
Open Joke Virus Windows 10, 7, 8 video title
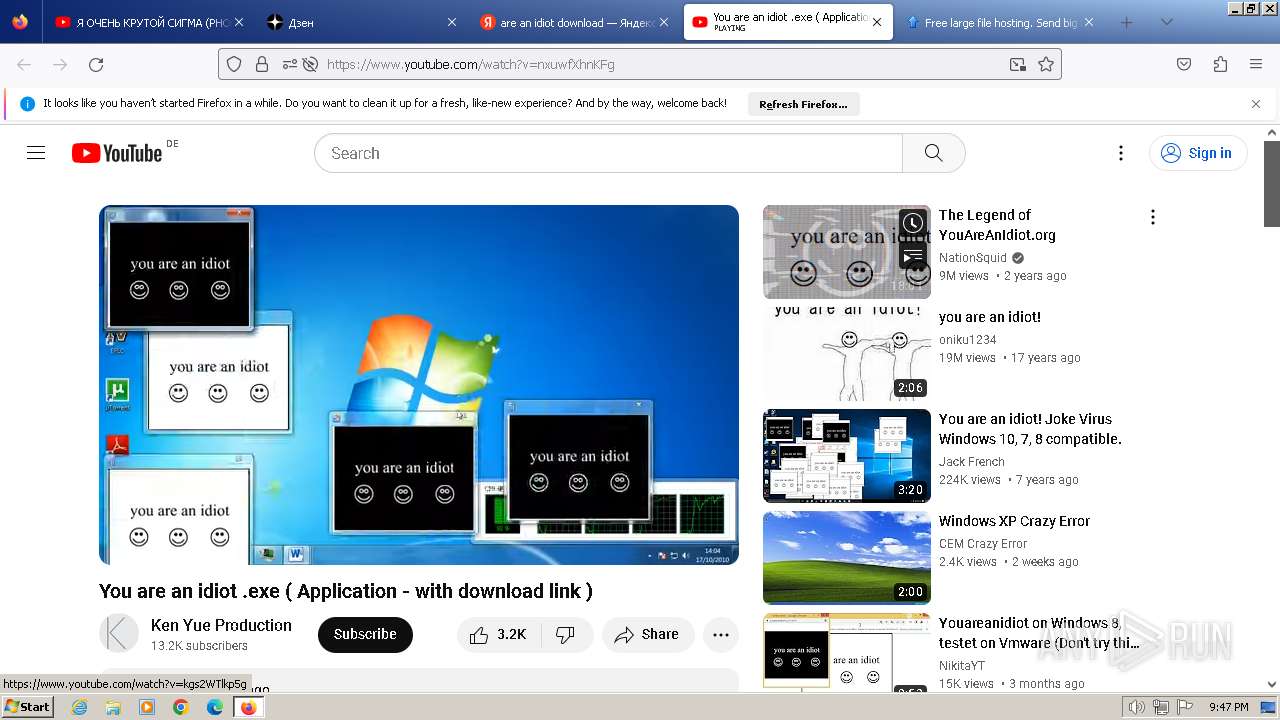(x=1030, y=429)
